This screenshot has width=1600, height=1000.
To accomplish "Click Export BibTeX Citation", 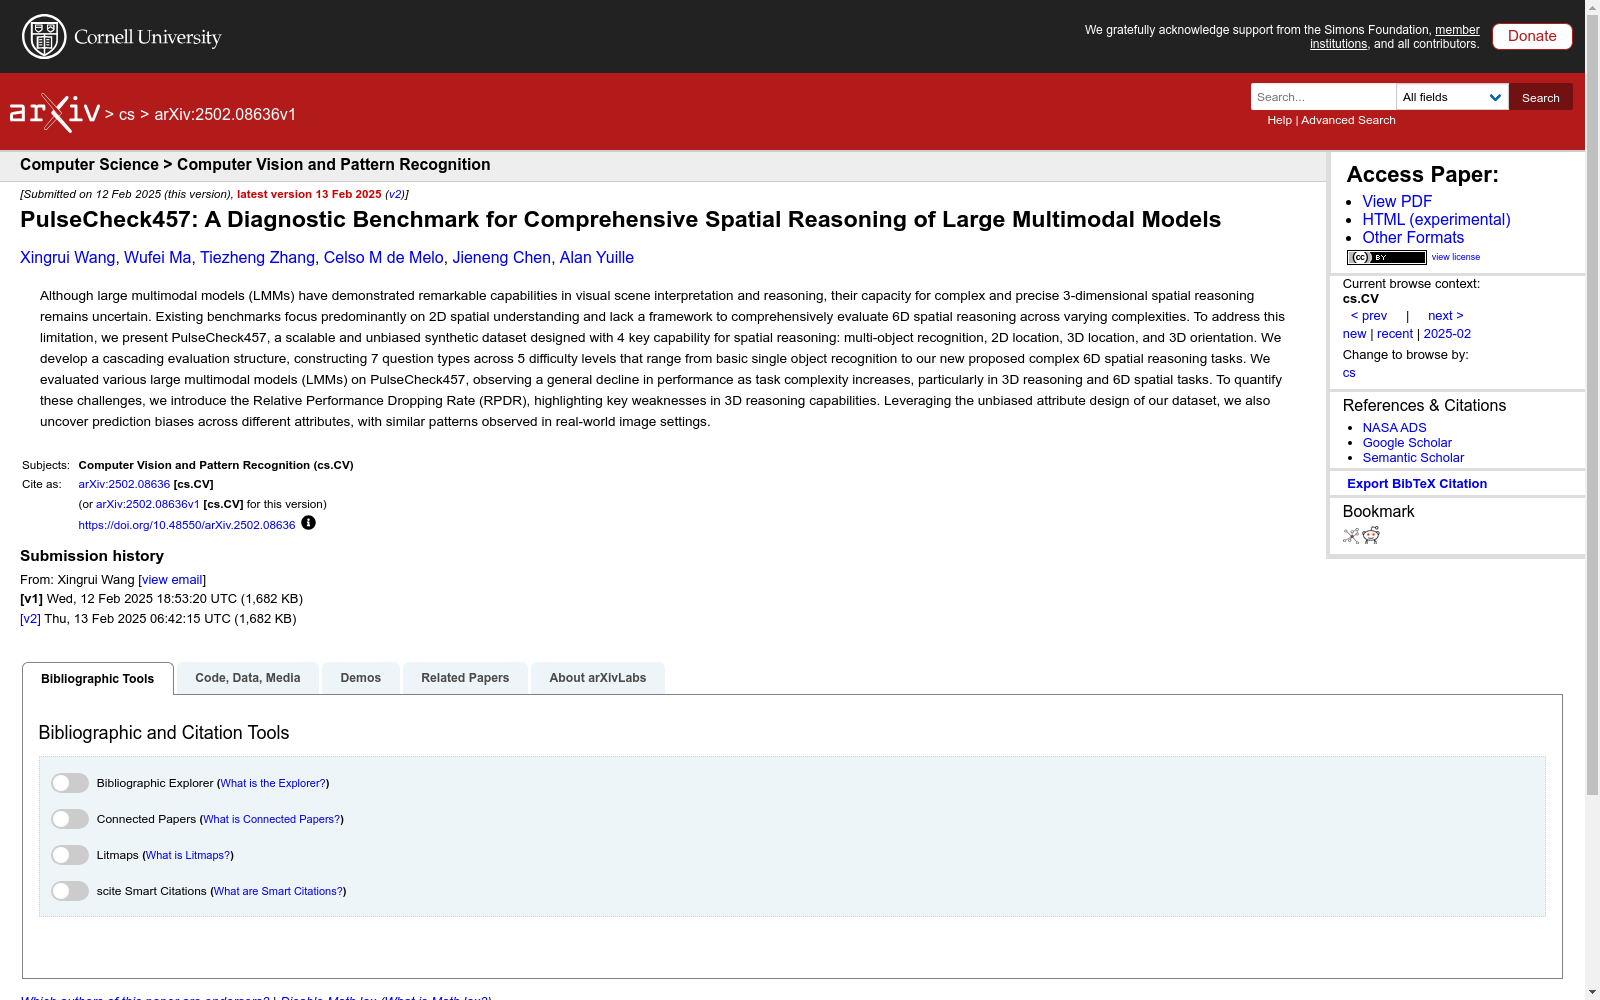I will coord(1417,484).
